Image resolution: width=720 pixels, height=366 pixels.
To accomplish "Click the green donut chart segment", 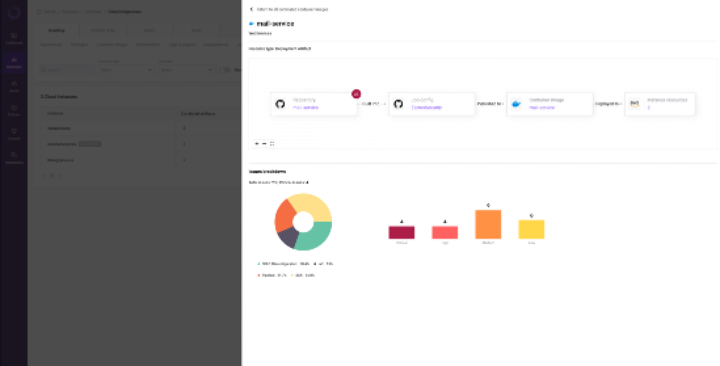I will (317, 236).
